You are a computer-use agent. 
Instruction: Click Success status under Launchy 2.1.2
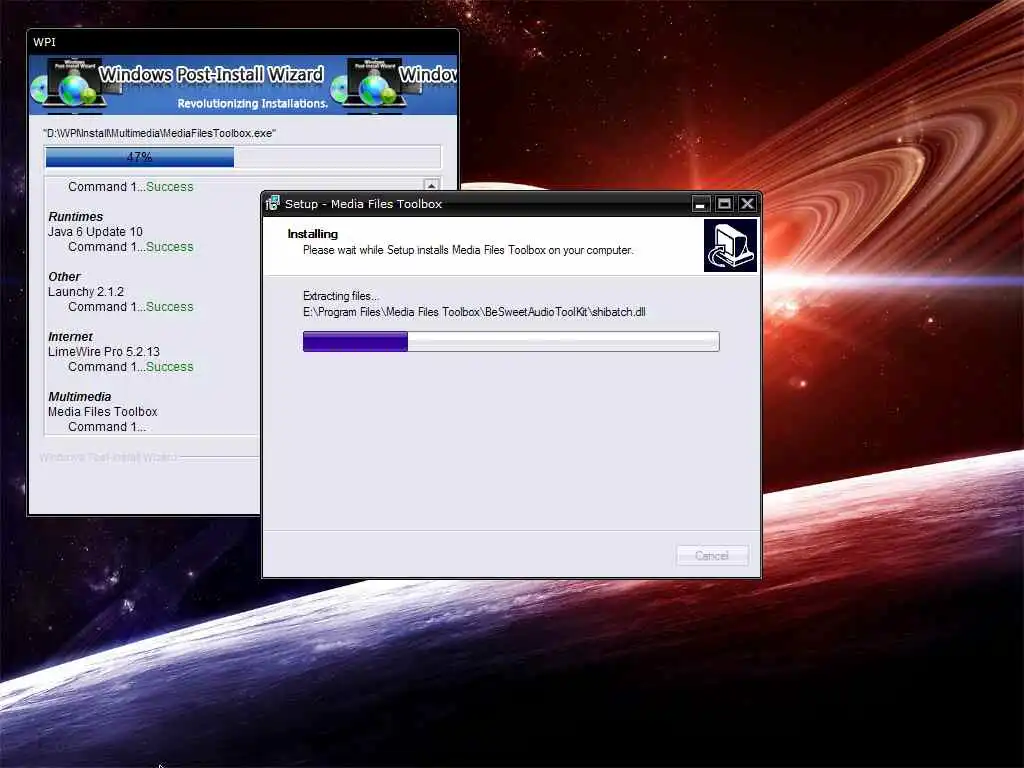[x=170, y=307]
